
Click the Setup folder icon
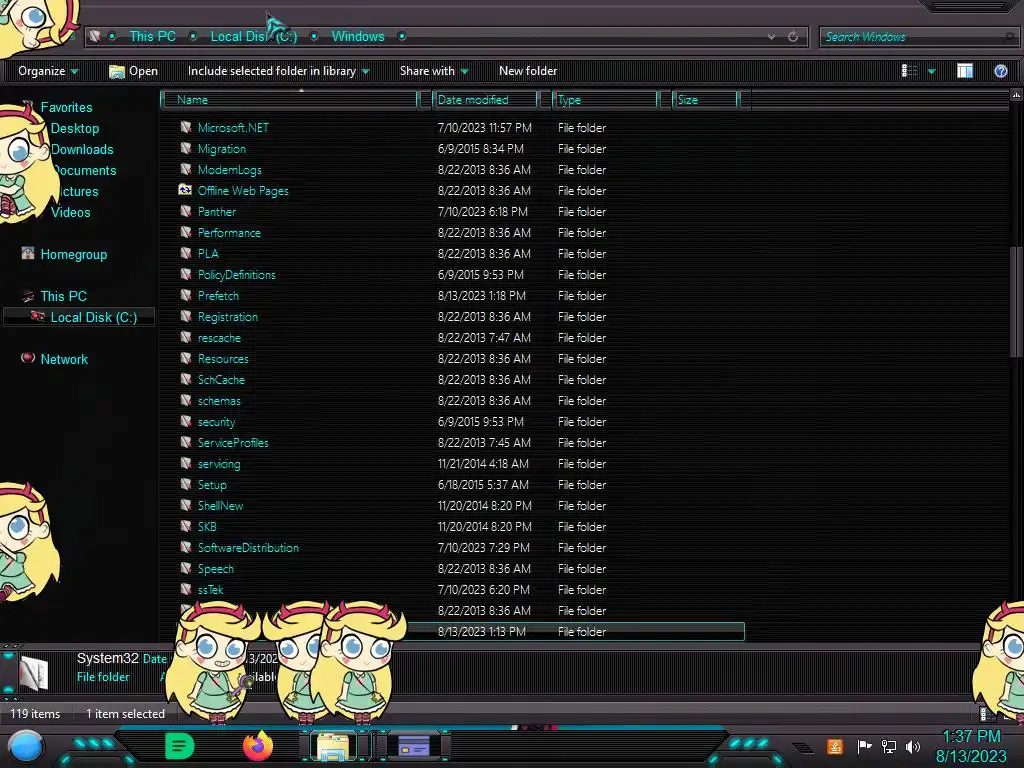click(185, 484)
